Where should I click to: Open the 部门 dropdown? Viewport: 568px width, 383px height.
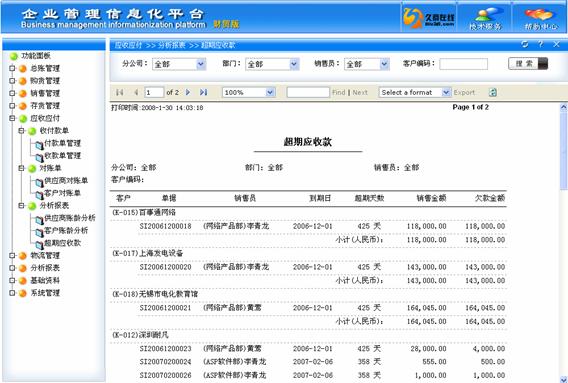[294, 64]
